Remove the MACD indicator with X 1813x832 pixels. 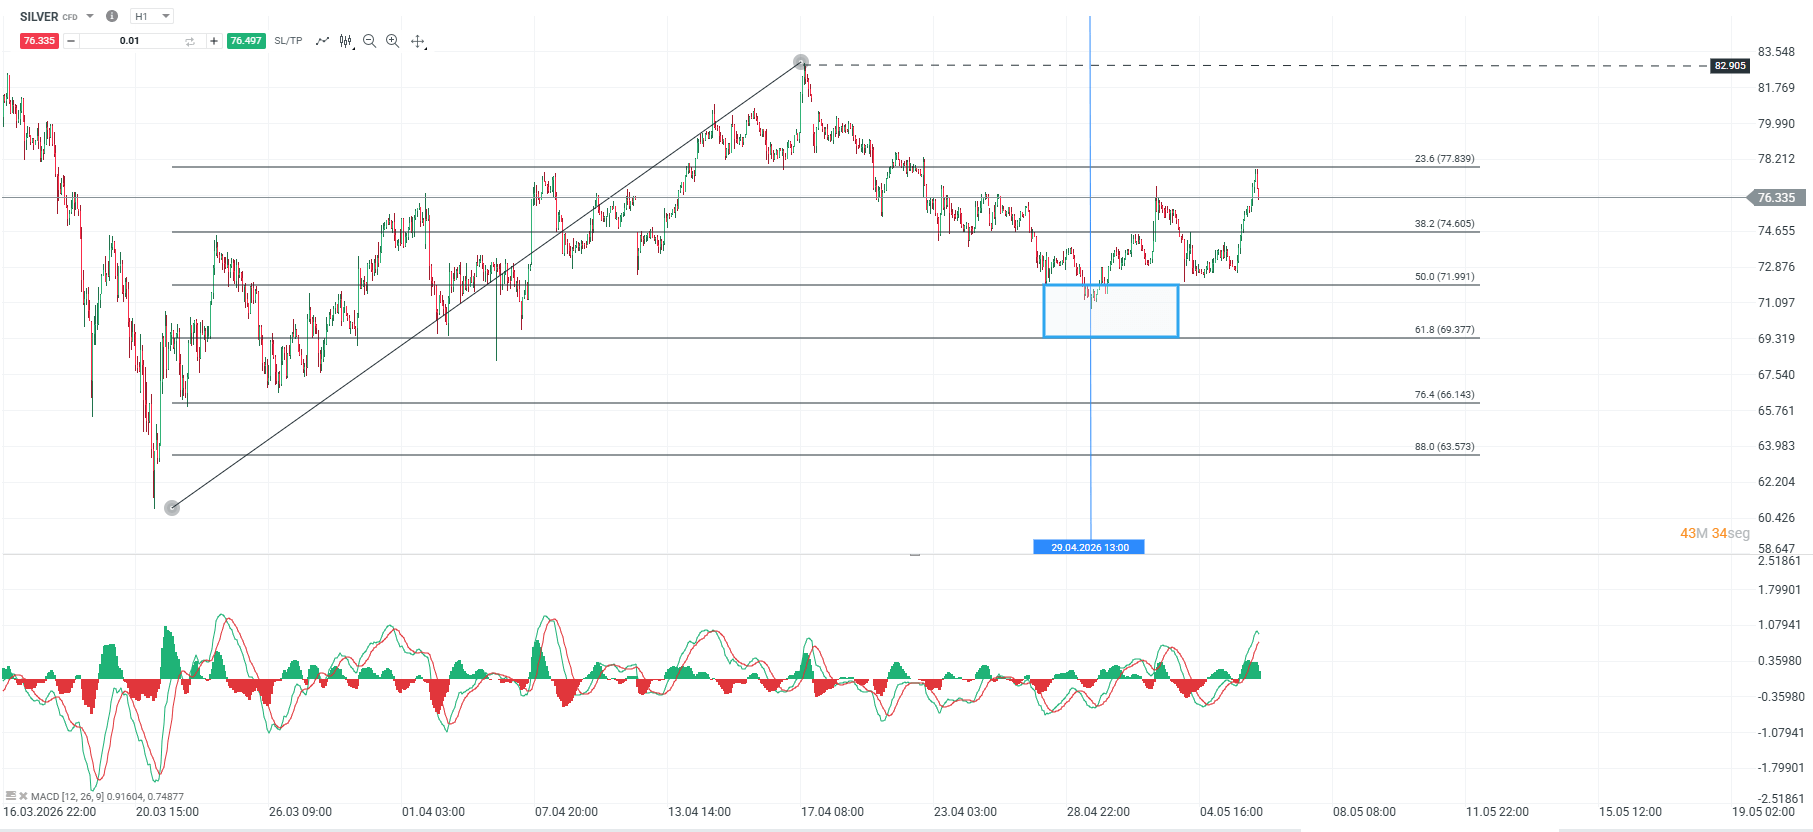point(23,796)
